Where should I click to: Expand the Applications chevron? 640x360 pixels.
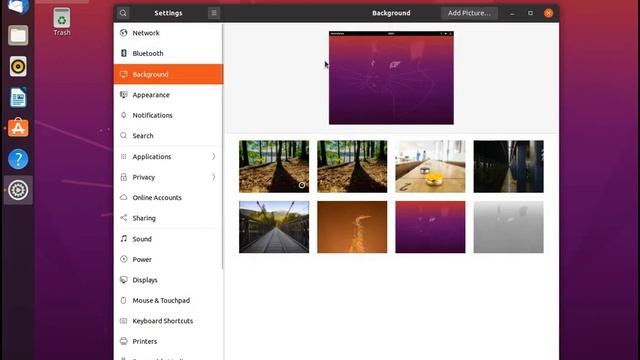pos(213,156)
